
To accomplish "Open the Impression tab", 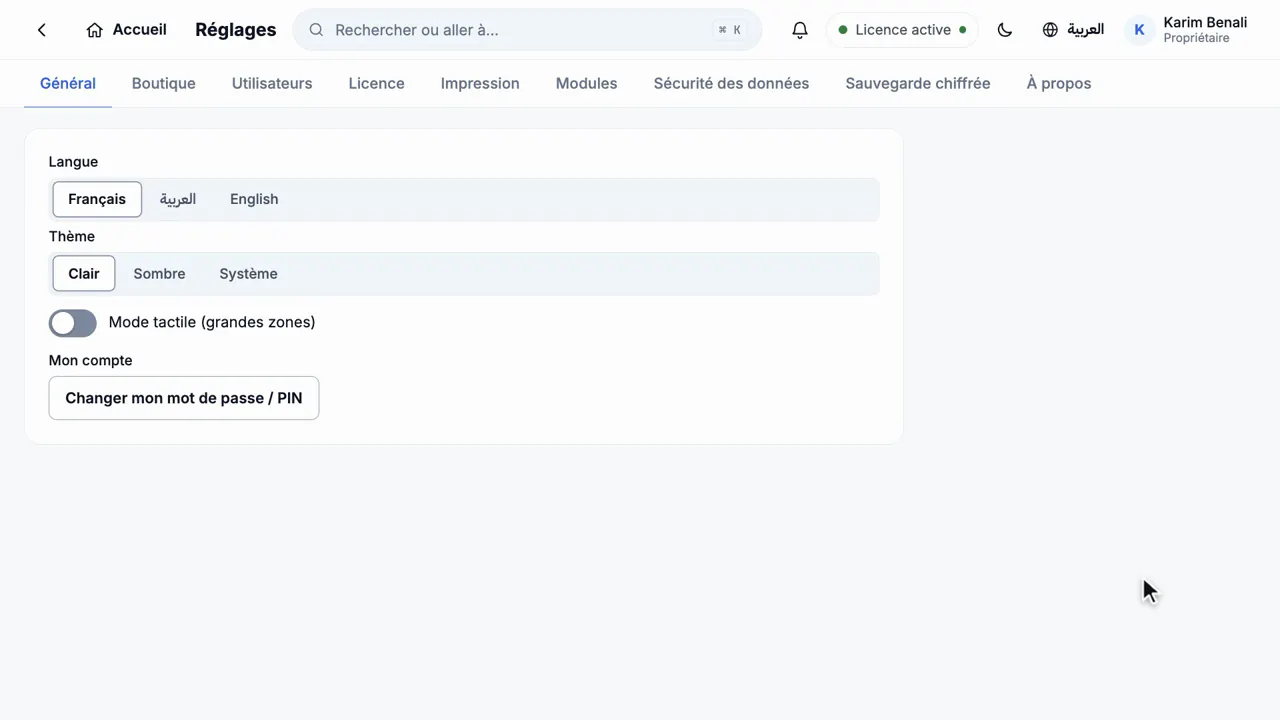I will click(x=480, y=84).
